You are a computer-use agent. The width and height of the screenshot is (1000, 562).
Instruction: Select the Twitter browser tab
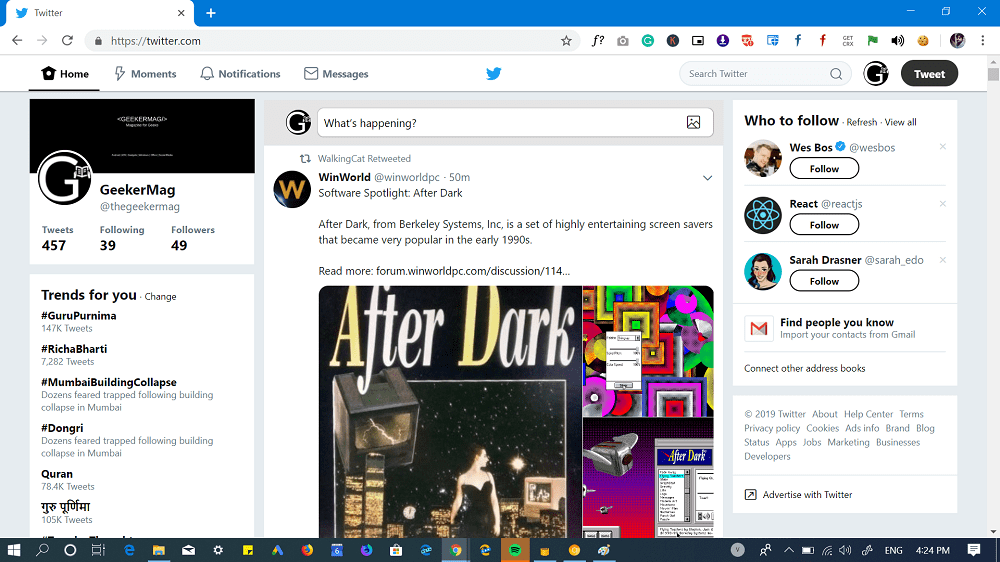[x=99, y=13]
